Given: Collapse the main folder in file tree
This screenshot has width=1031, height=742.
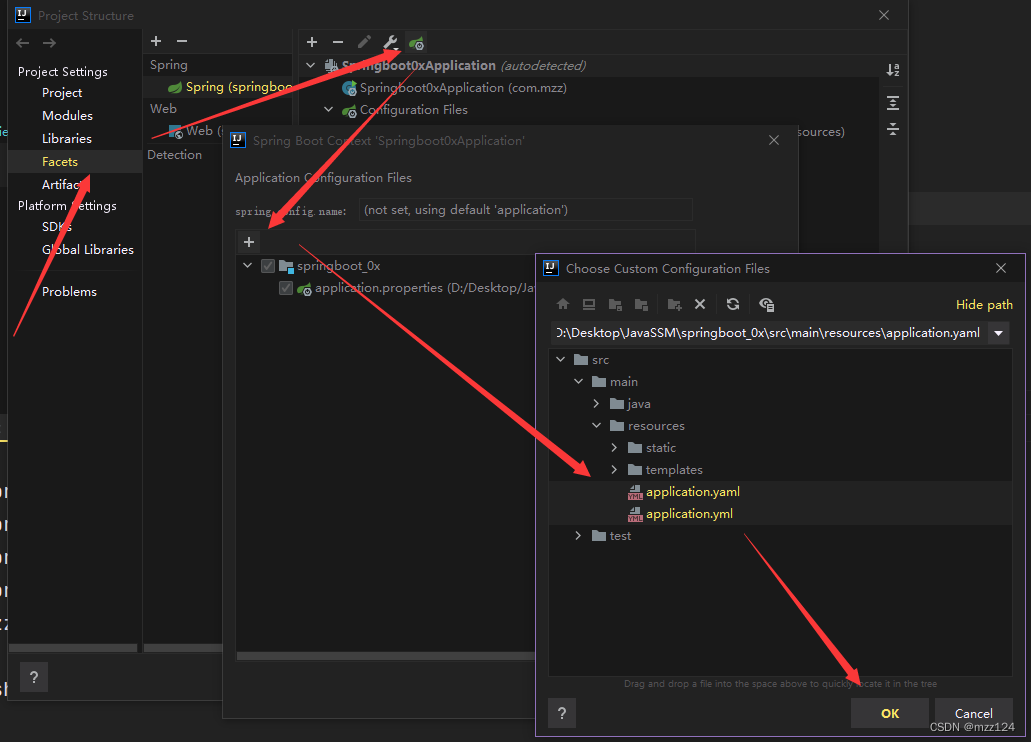Looking at the screenshot, I should coord(579,382).
